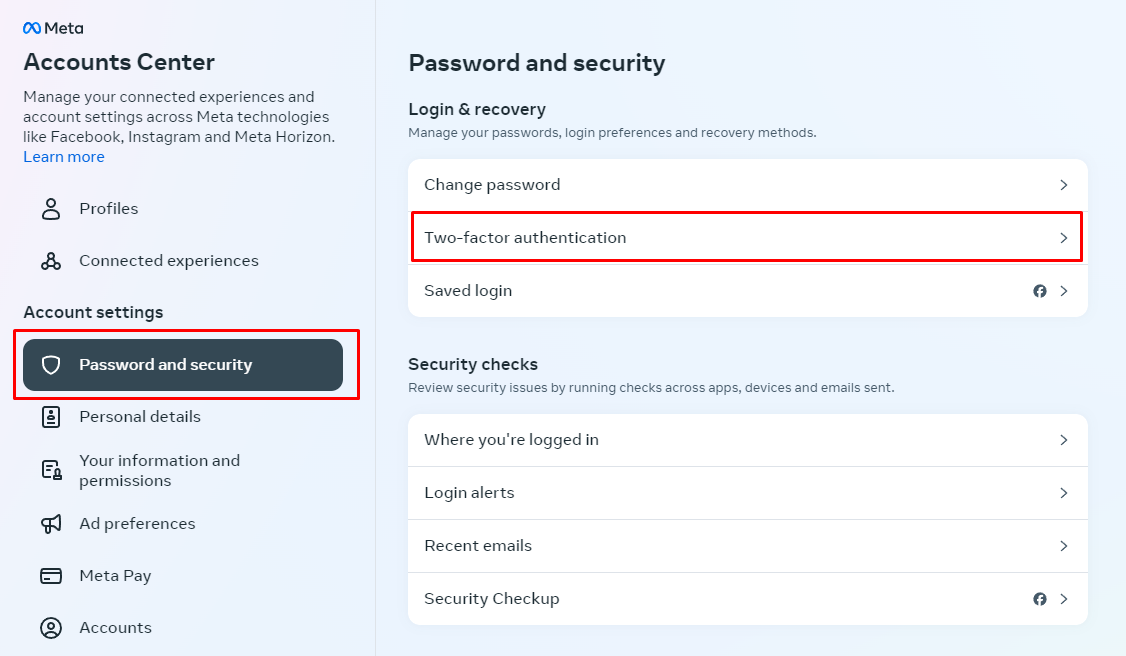
Task: Click the Personal details ID icon
Action: (x=51, y=417)
